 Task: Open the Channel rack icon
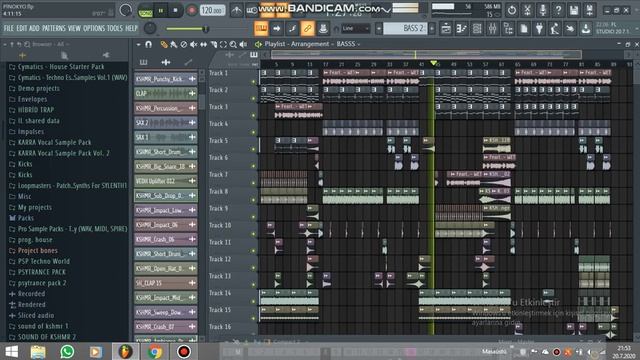click(x=477, y=29)
